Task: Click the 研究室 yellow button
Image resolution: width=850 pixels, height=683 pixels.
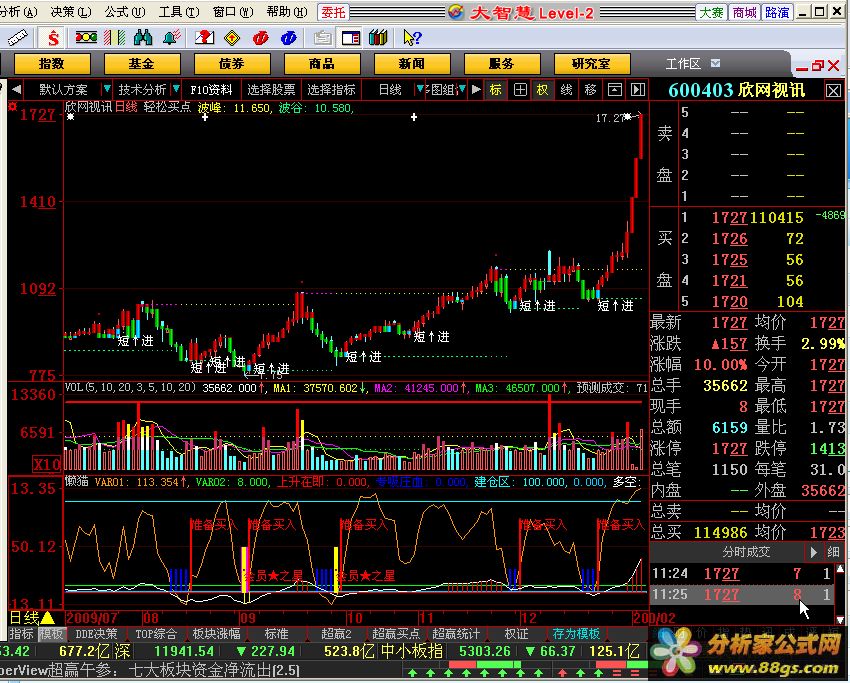Action: click(592, 64)
